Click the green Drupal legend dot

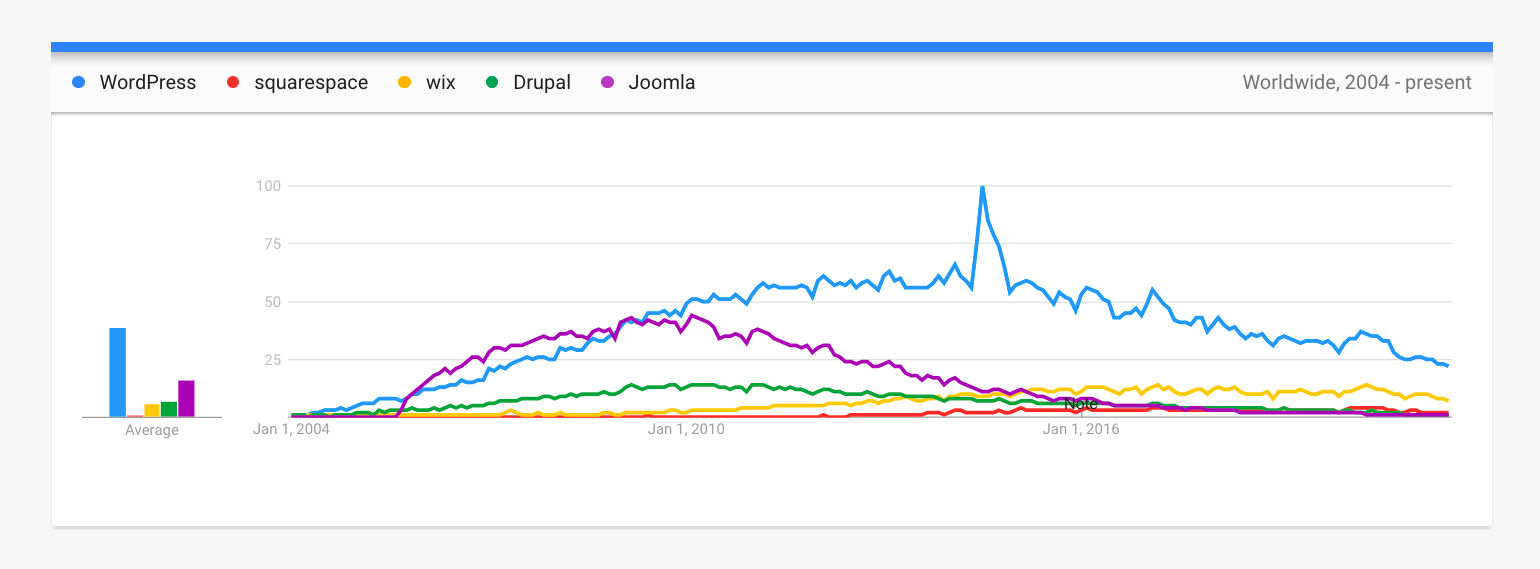click(x=492, y=82)
